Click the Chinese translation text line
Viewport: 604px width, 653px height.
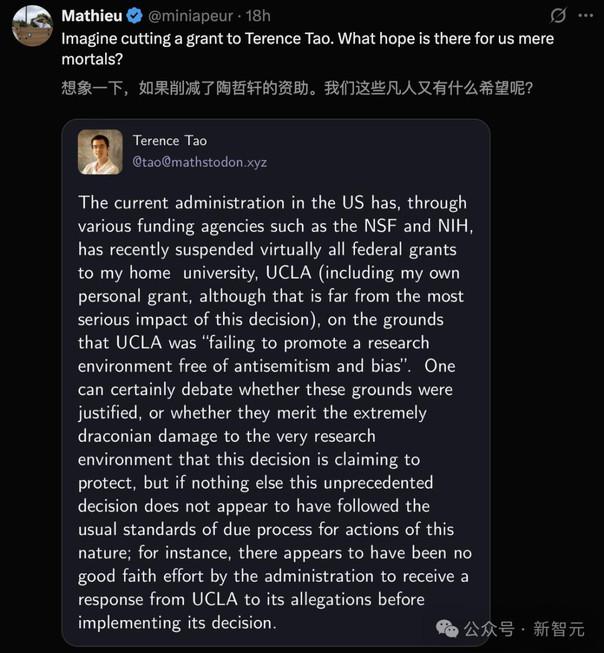click(297, 88)
